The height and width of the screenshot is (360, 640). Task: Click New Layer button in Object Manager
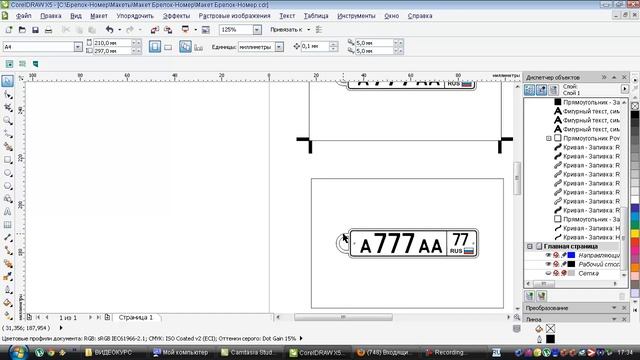[530, 296]
